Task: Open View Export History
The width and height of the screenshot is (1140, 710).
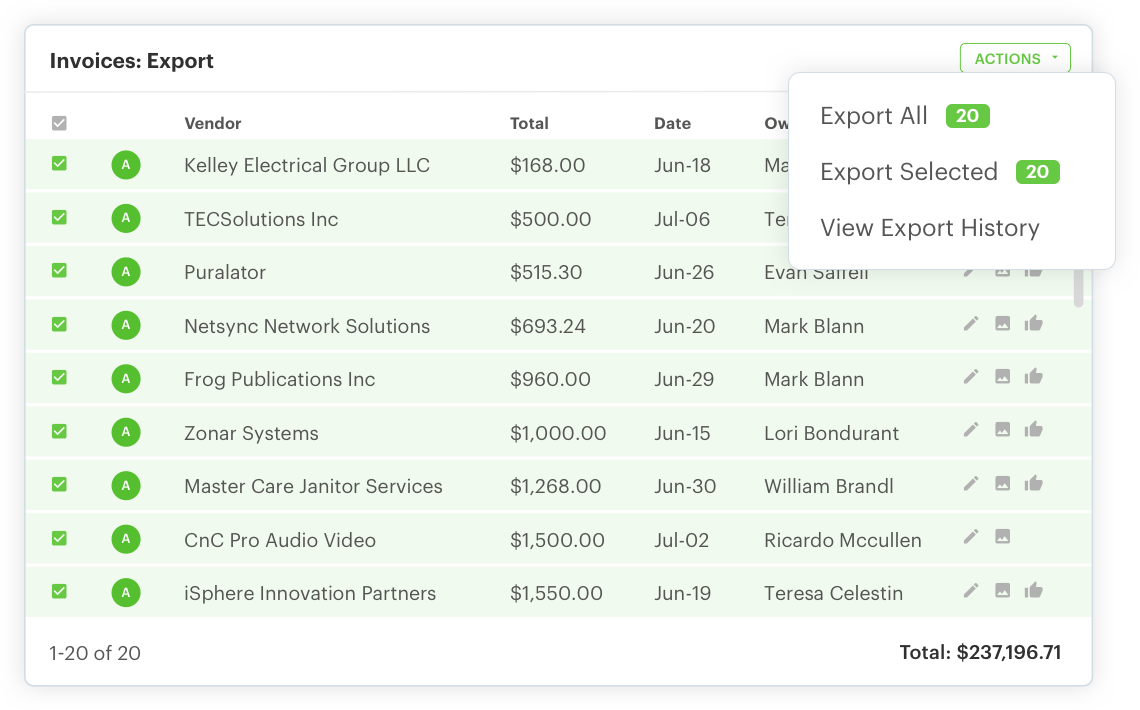Action: pyautogui.click(x=929, y=228)
